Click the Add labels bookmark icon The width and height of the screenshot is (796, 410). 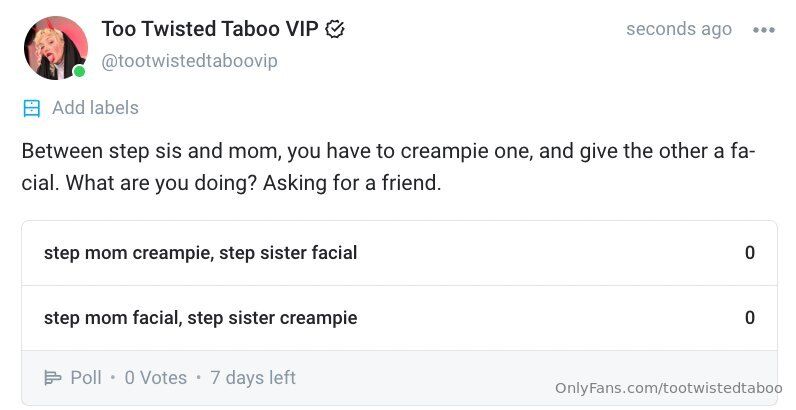tap(32, 108)
